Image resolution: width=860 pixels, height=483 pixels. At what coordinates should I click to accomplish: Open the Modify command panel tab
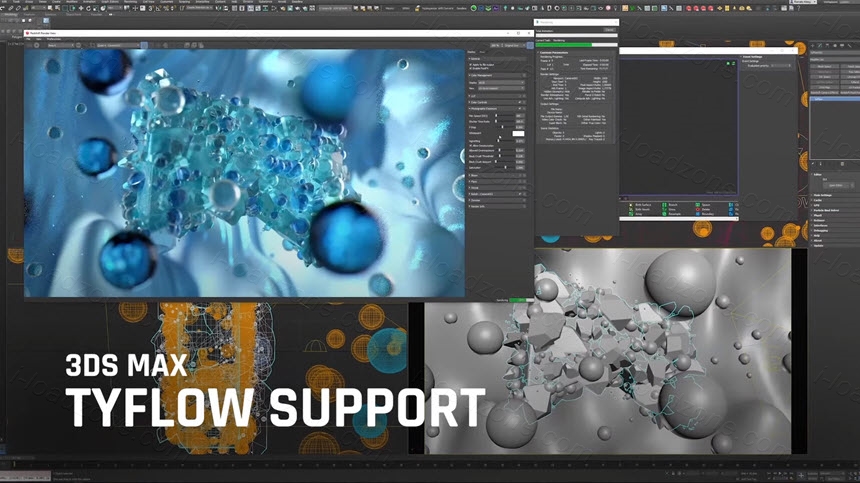pyautogui.click(x=819, y=46)
